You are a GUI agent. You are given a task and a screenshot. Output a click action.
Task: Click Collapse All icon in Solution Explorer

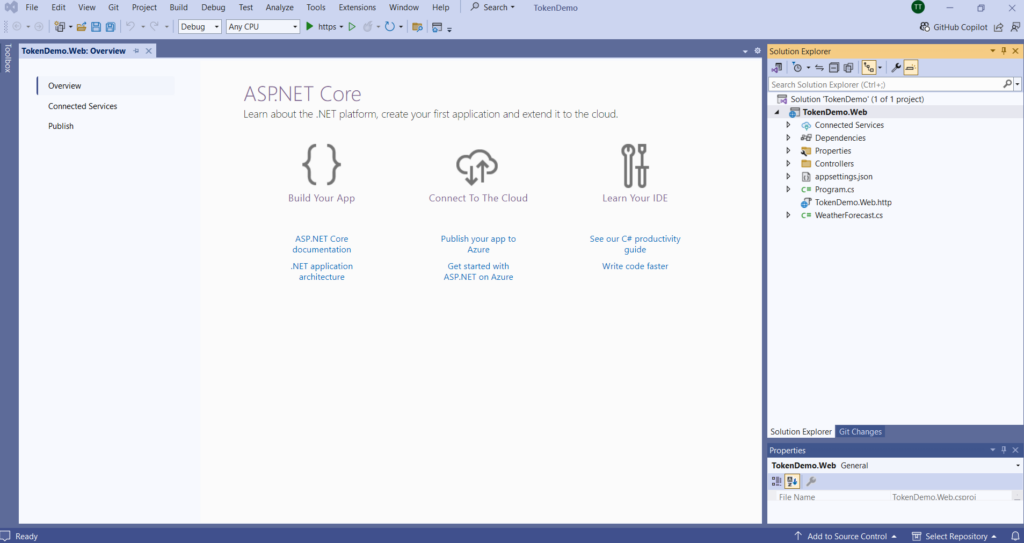click(834, 67)
